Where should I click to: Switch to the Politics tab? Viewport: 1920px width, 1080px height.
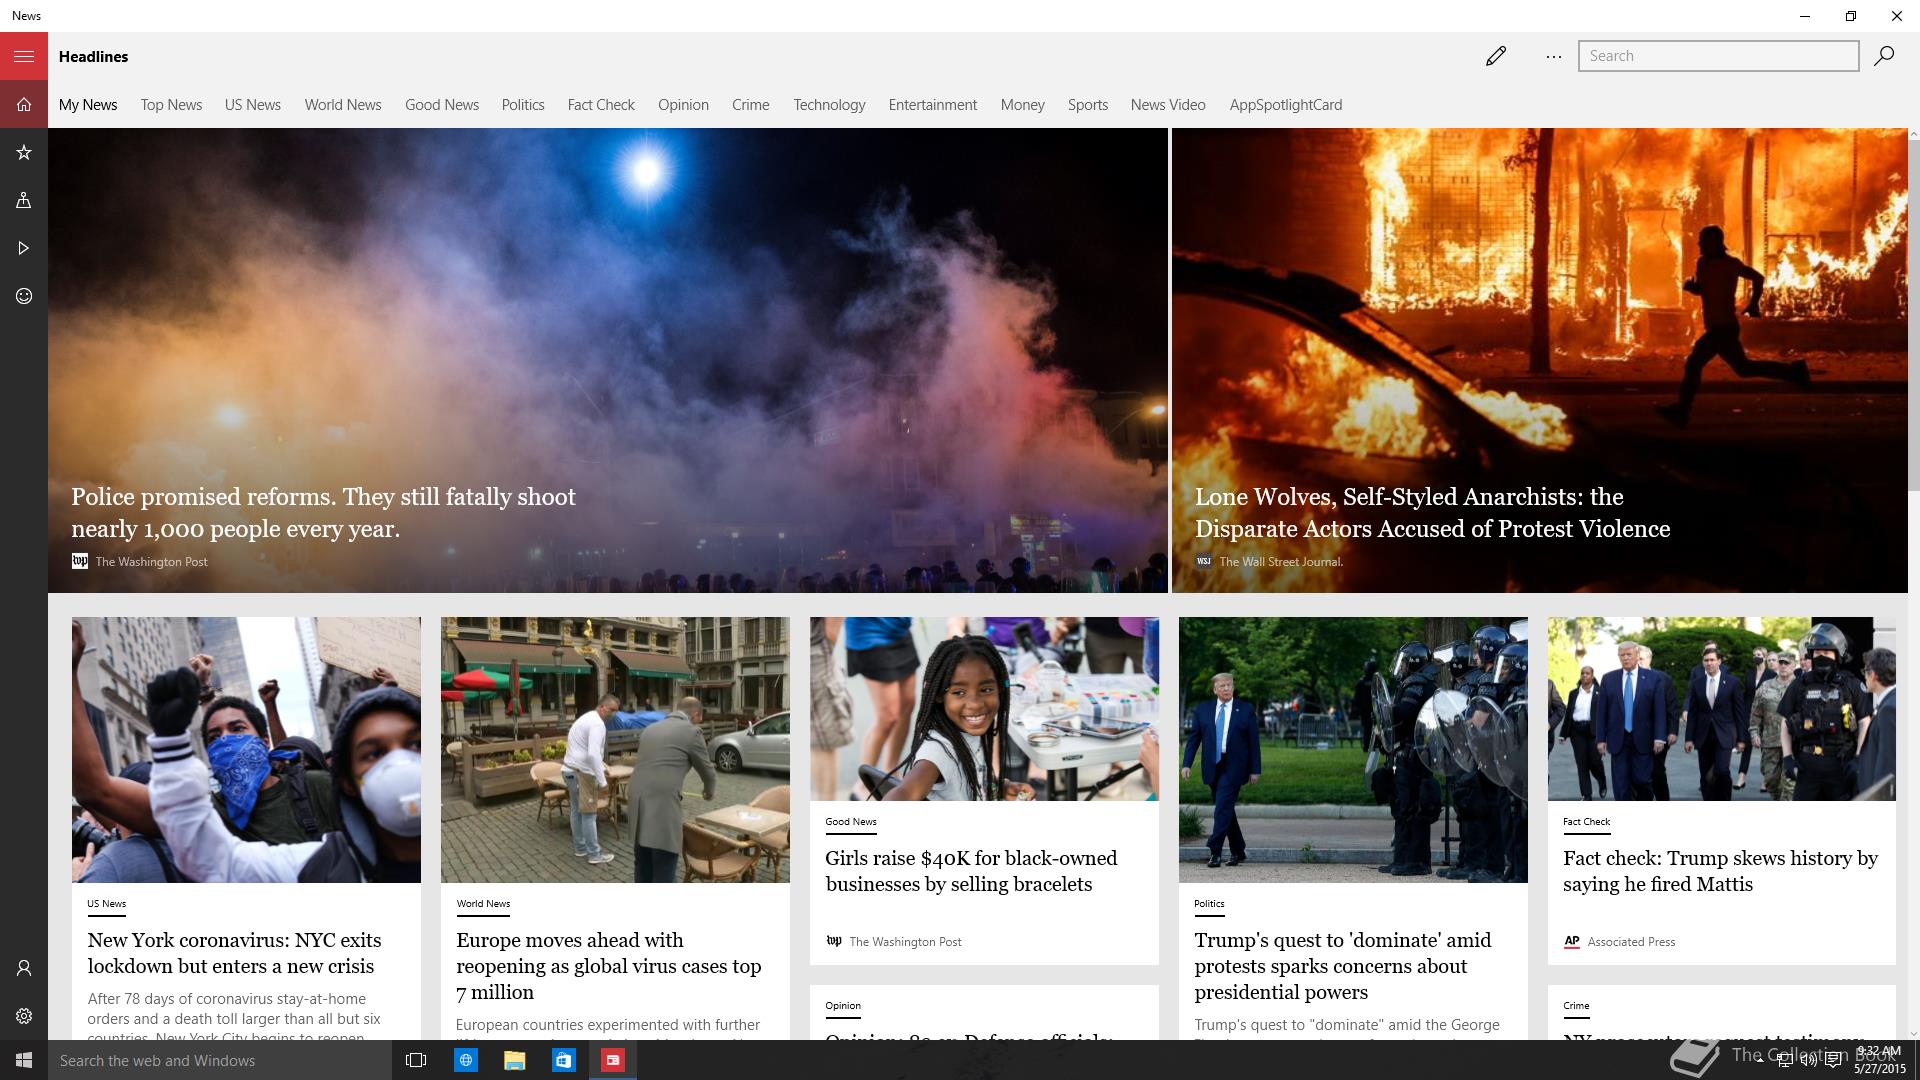click(x=523, y=104)
